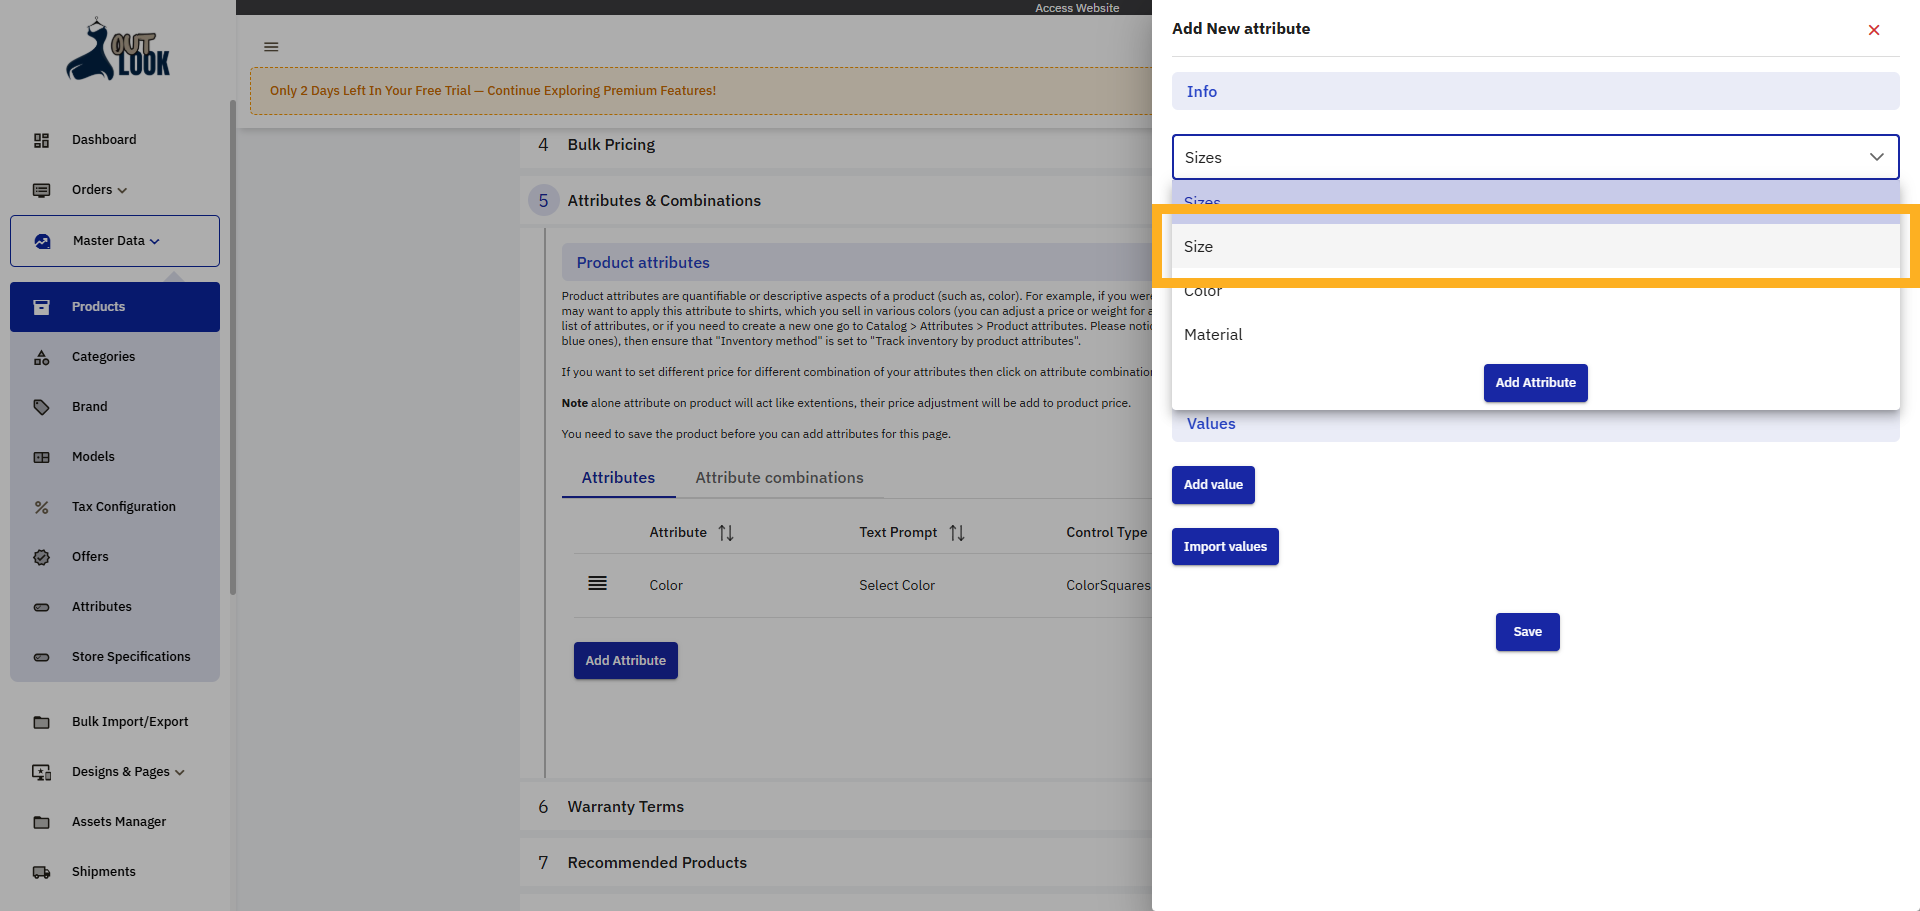This screenshot has width=1920, height=911.
Task: Click the hamburger menu icon at page top
Action: pyautogui.click(x=270, y=46)
